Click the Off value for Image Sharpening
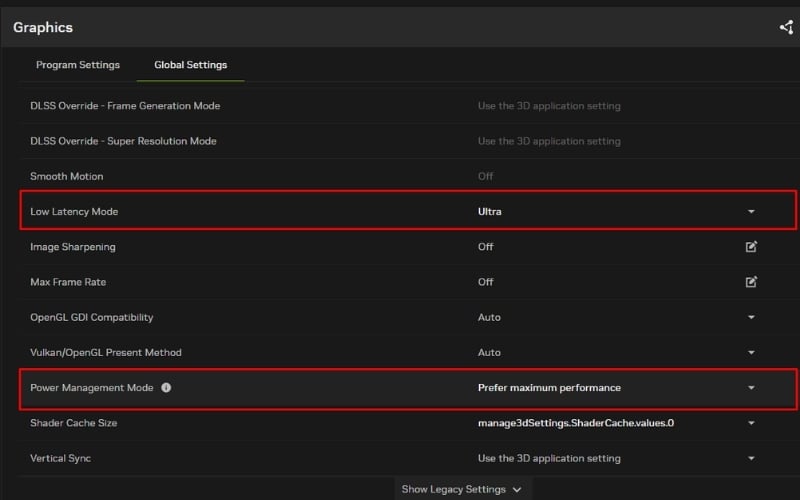Image resolution: width=800 pixels, height=500 pixels. coord(485,247)
